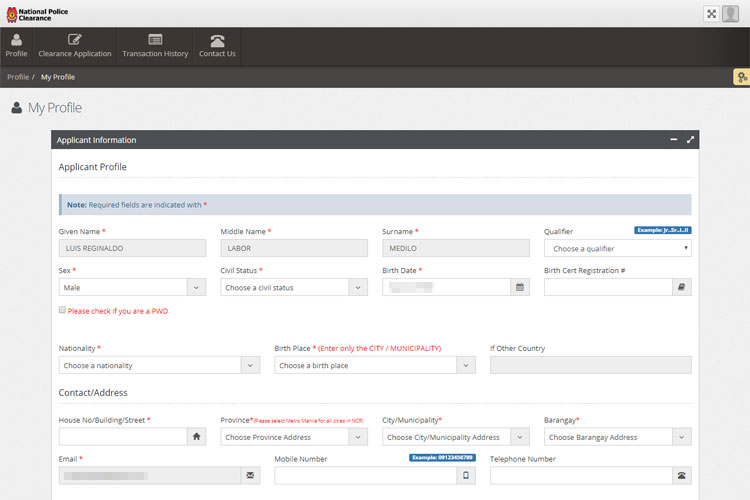Expand the Nationality dropdown
Viewport: 750px width, 500px height.
pyautogui.click(x=159, y=365)
